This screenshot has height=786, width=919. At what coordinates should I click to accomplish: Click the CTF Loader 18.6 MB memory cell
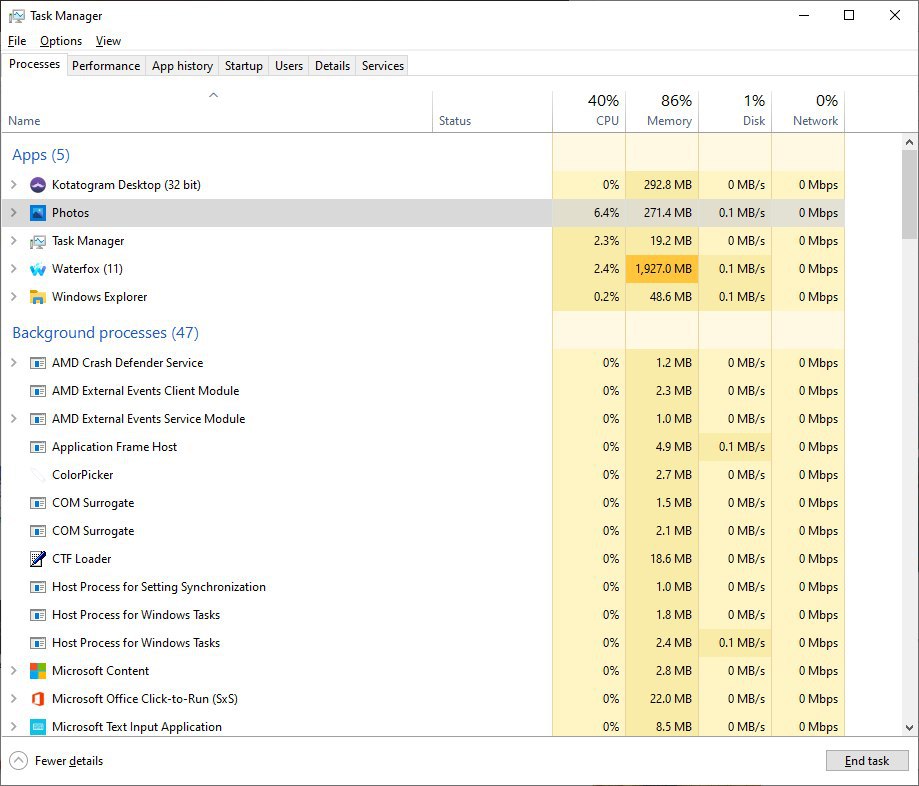click(662, 559)
